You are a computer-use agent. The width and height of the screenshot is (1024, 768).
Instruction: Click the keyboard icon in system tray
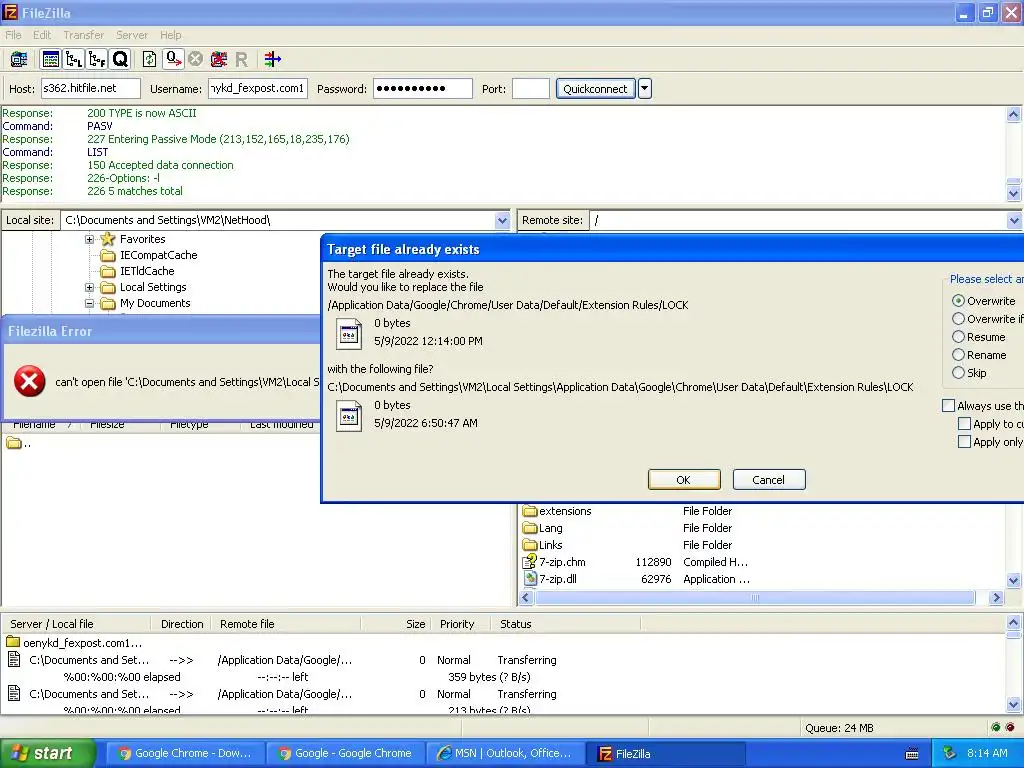(x=912, y=754)
